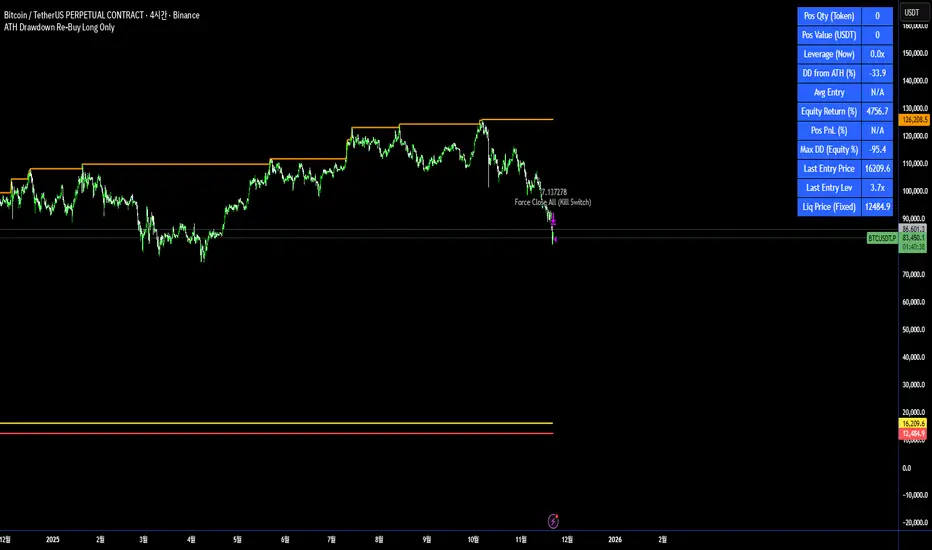932x550 pixels.
Task: Click the magenta sell arrow marker on chart
Action: [x=553, y=220]
